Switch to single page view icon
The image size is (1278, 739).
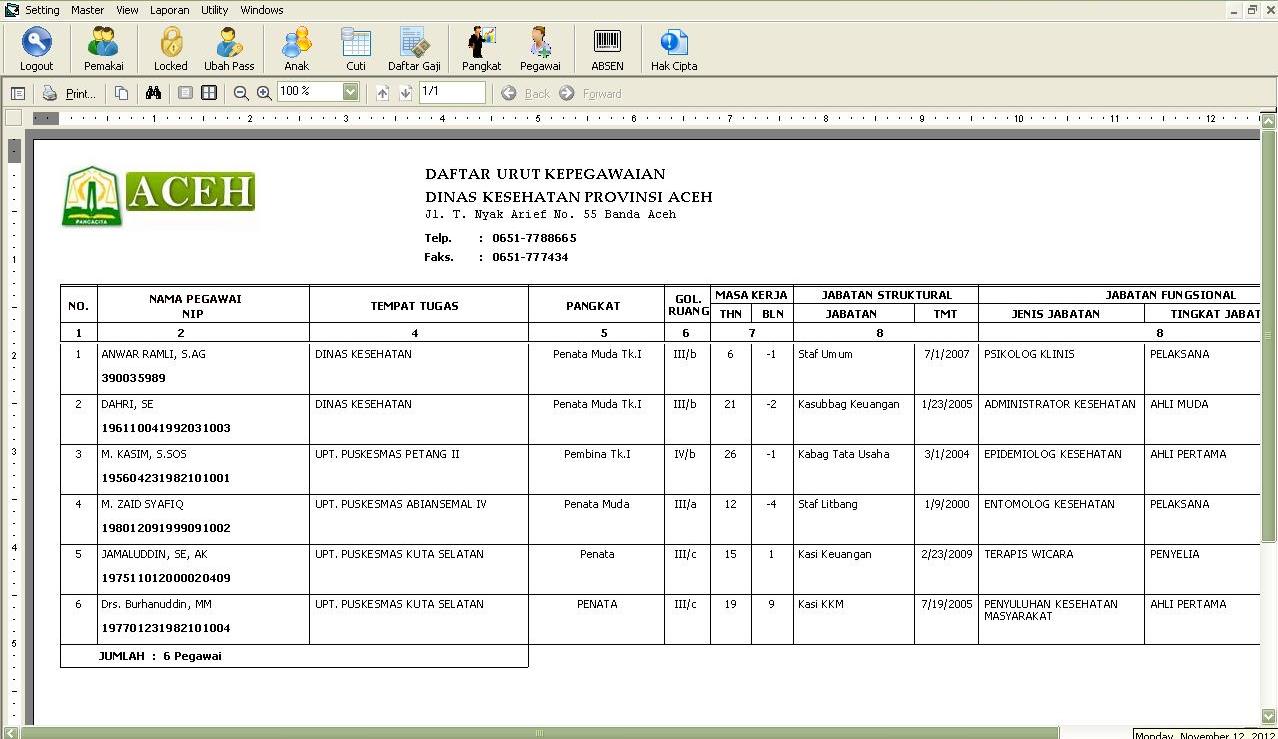pyautogui.click(x=185, y=93)
